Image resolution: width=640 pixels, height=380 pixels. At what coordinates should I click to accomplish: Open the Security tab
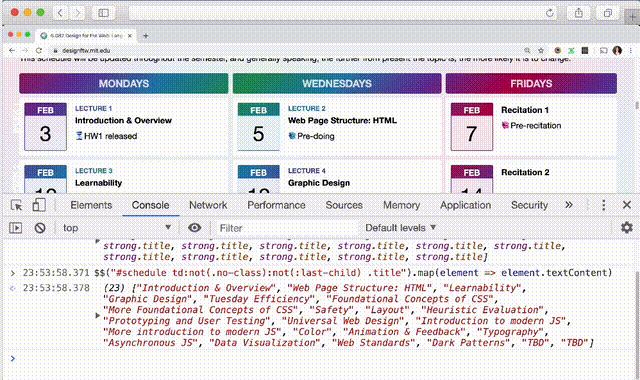tap(529, 205)
